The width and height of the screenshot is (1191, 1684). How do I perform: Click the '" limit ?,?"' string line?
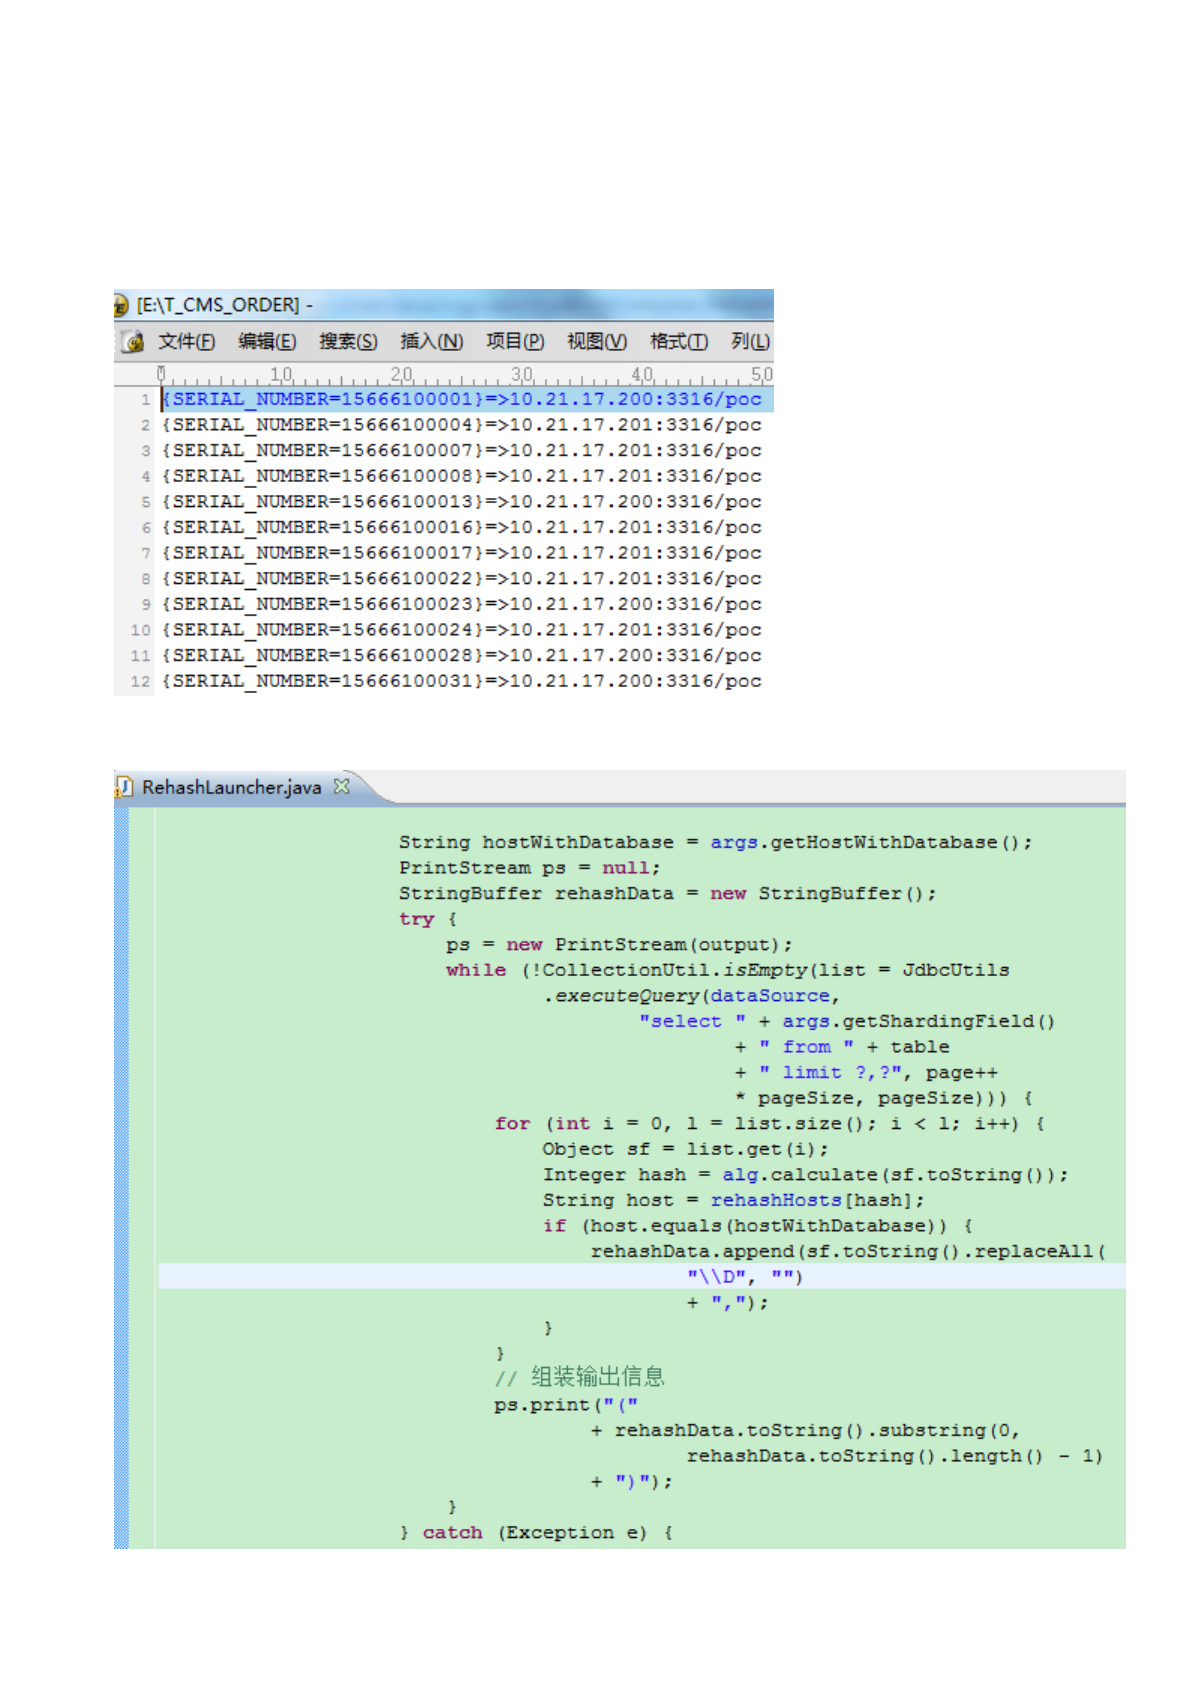pos(866,1073)
